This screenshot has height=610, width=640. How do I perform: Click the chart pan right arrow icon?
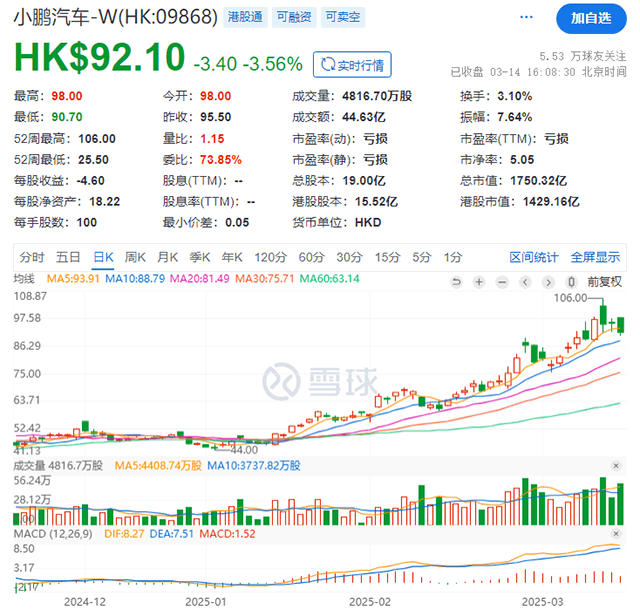click(x=548, y=282)
